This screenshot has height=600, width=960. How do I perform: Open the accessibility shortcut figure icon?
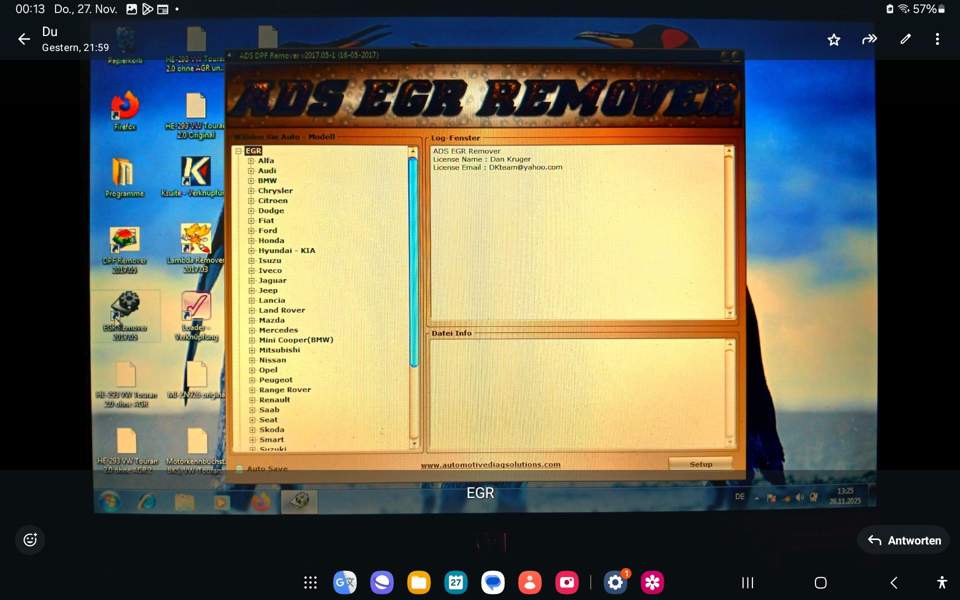click(941, 582)
